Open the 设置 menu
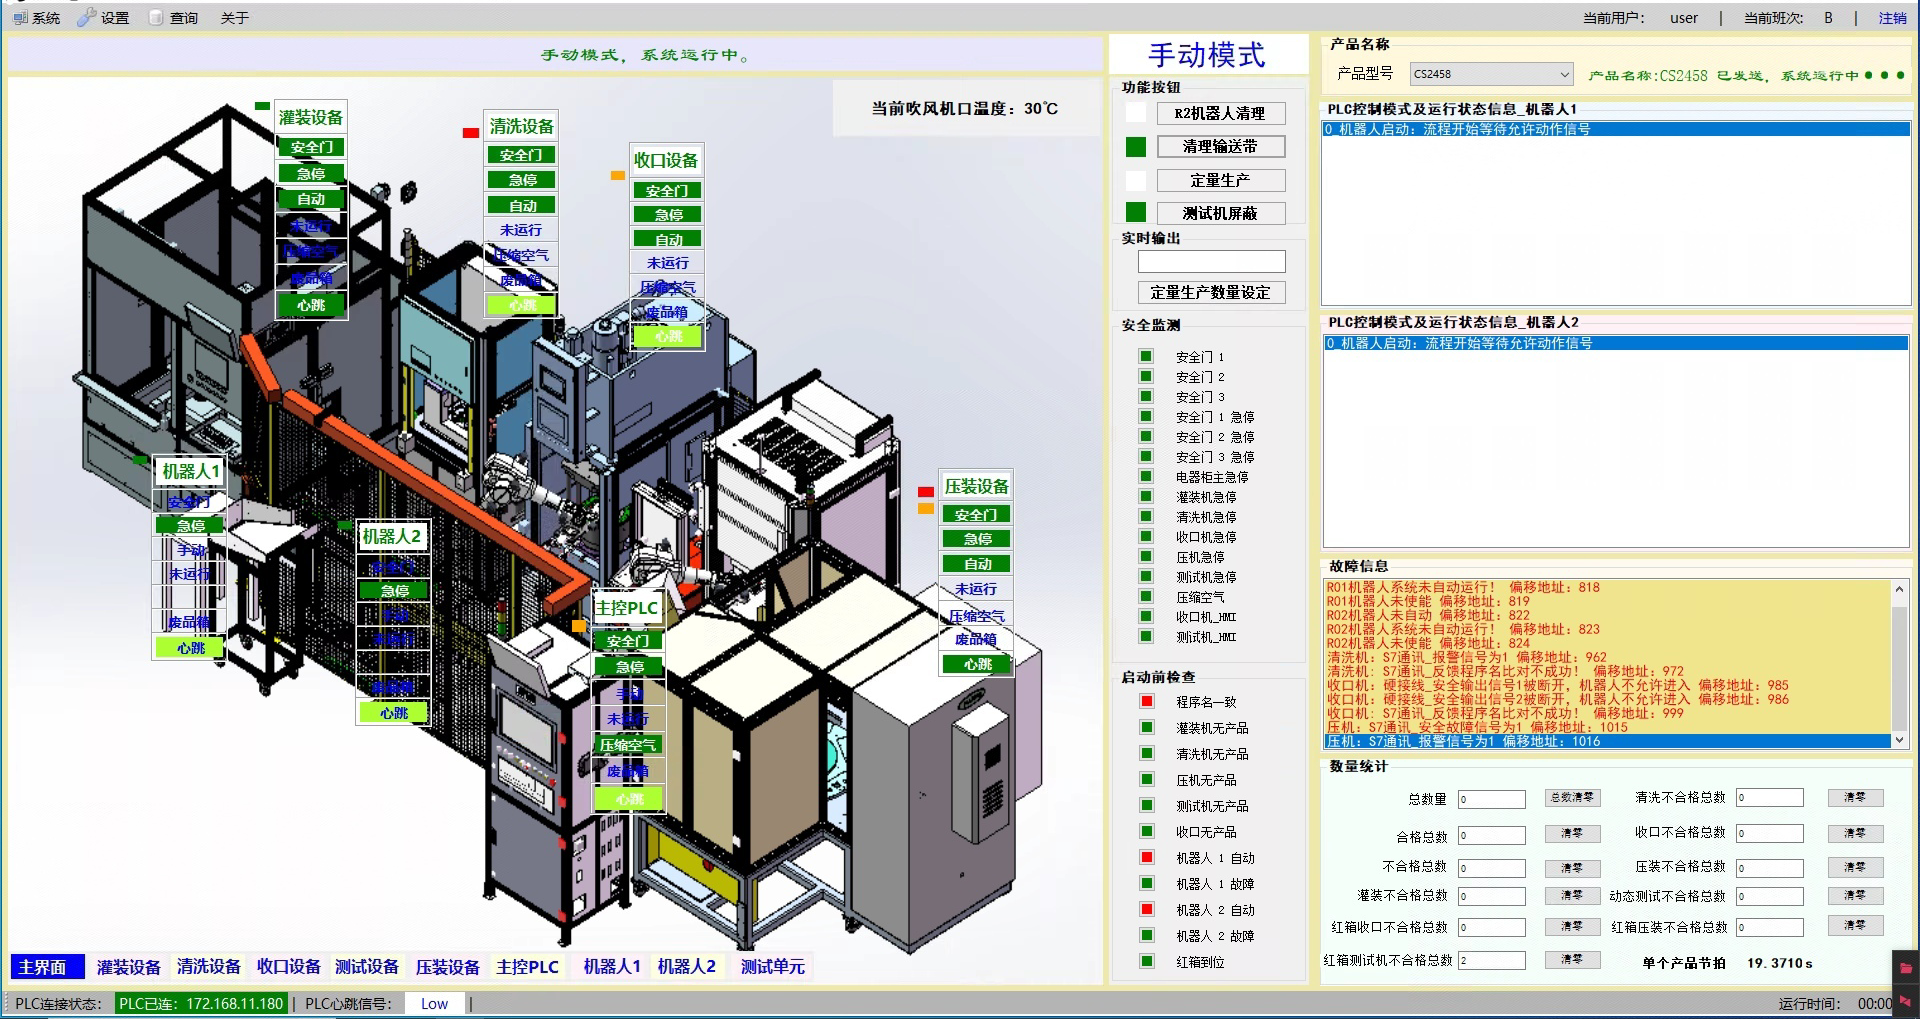This screenshot has height=1019, width=1920. point(104,18)
